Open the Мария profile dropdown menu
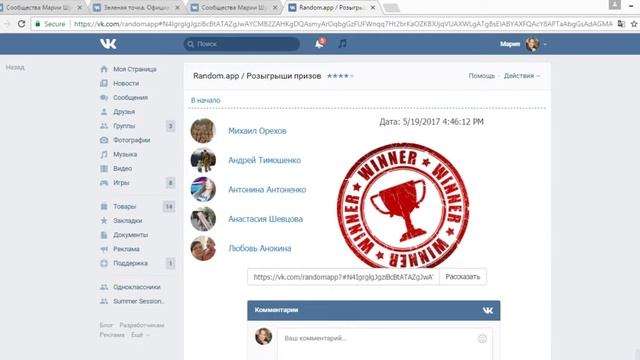Viewport: 640px width, 360px height. coord(523,44)
